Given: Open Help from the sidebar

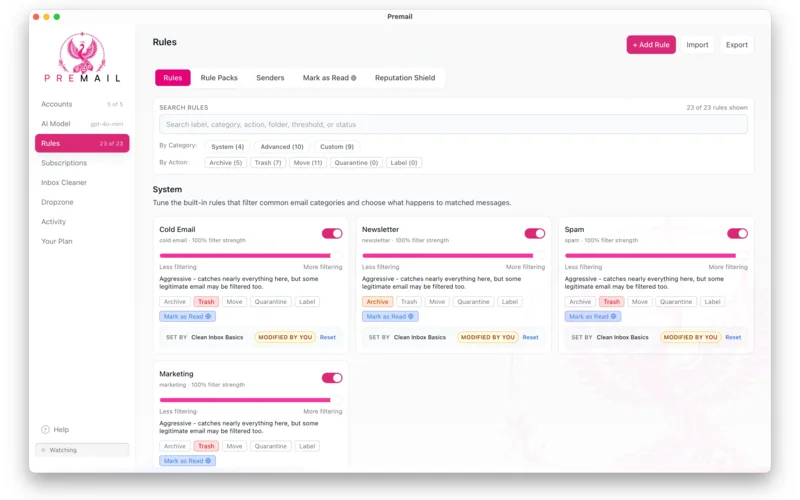Looking at the screenshot, I should click(55, 430).
